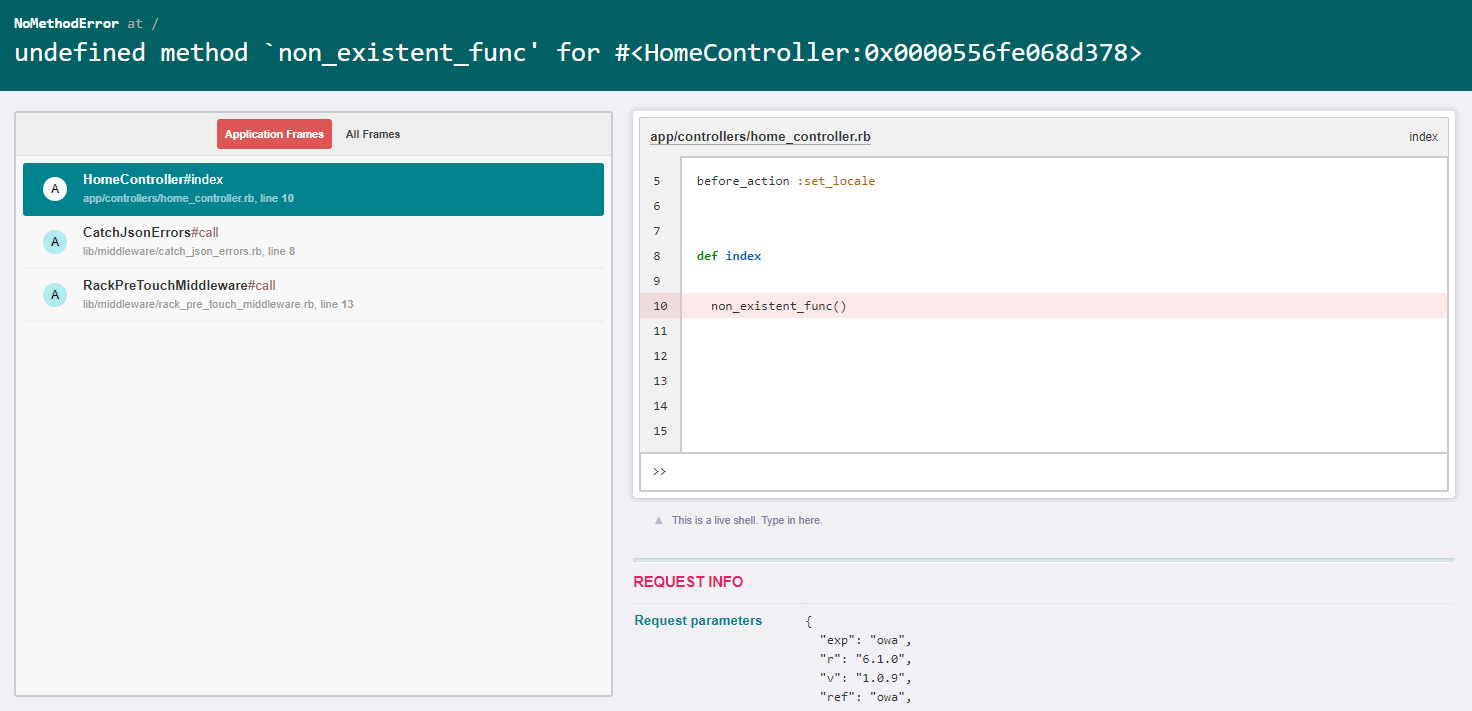Click path lib/middleware/rack_pre_touch_middleware.rb, line 13
The width and height of the screenshot is (1472, 711).
218,304
